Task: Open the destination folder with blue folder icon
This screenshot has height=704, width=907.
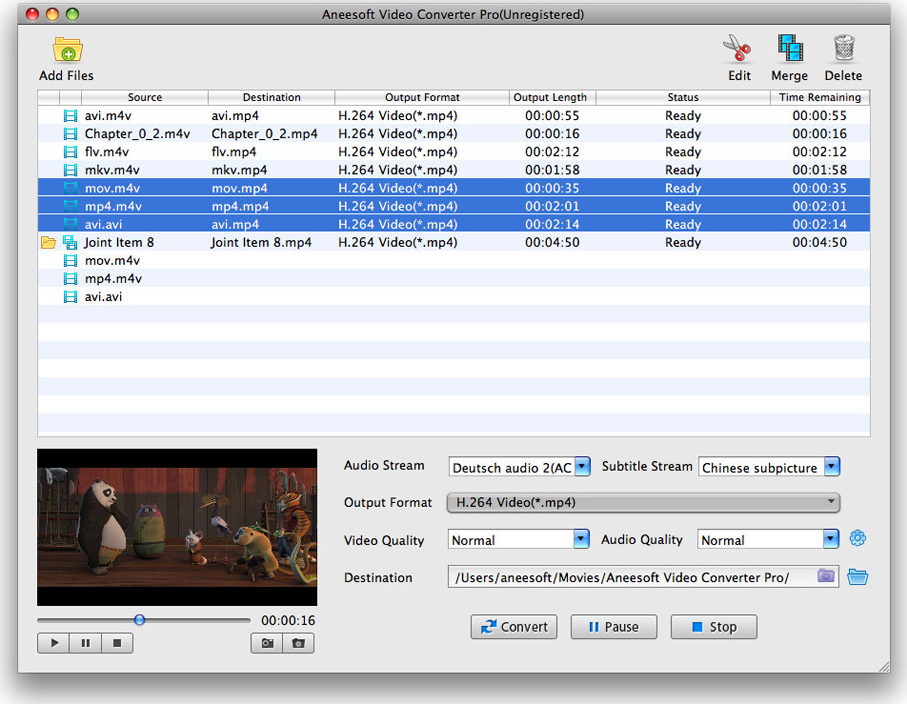Action: pyautogui.click(x=857, y=577)
